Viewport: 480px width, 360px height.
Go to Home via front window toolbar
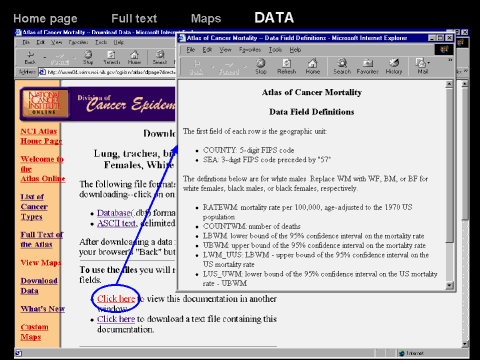coord(313,66)
